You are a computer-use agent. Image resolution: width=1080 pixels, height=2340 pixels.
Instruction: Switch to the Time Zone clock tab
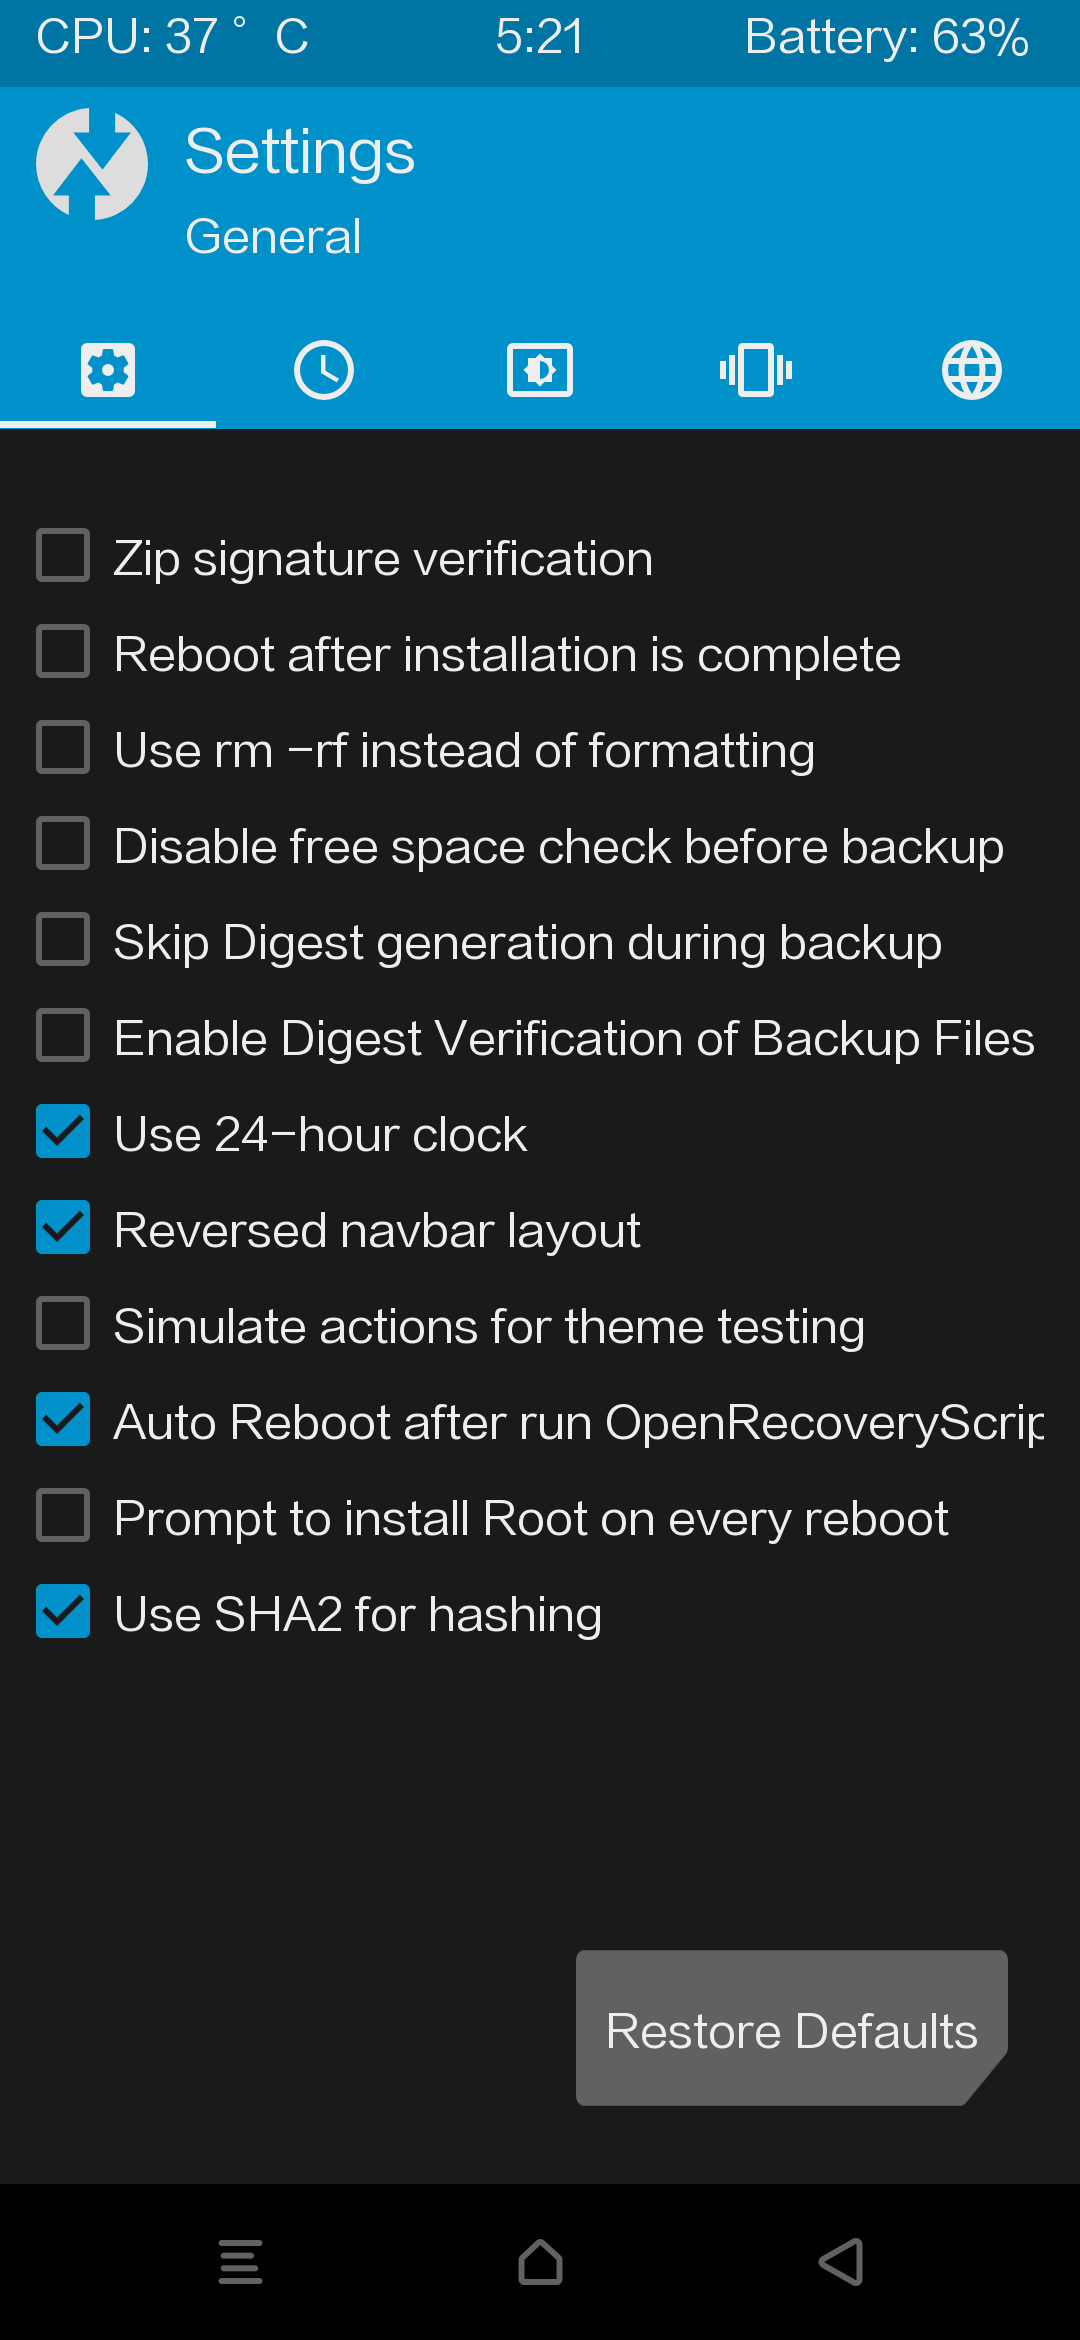[x=324, y=370]
